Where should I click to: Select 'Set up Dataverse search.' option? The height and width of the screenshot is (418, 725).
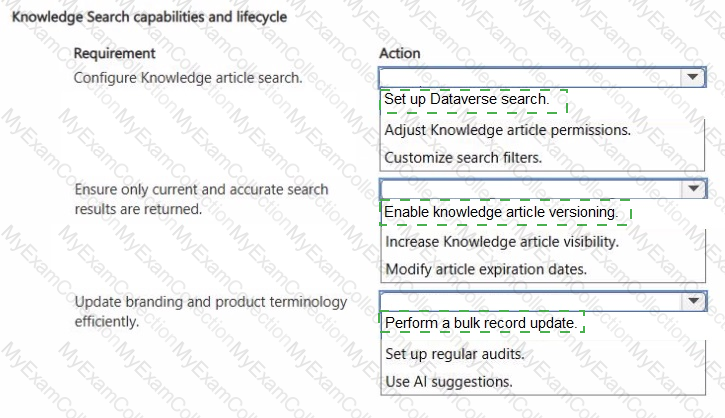tap(467, 99)
